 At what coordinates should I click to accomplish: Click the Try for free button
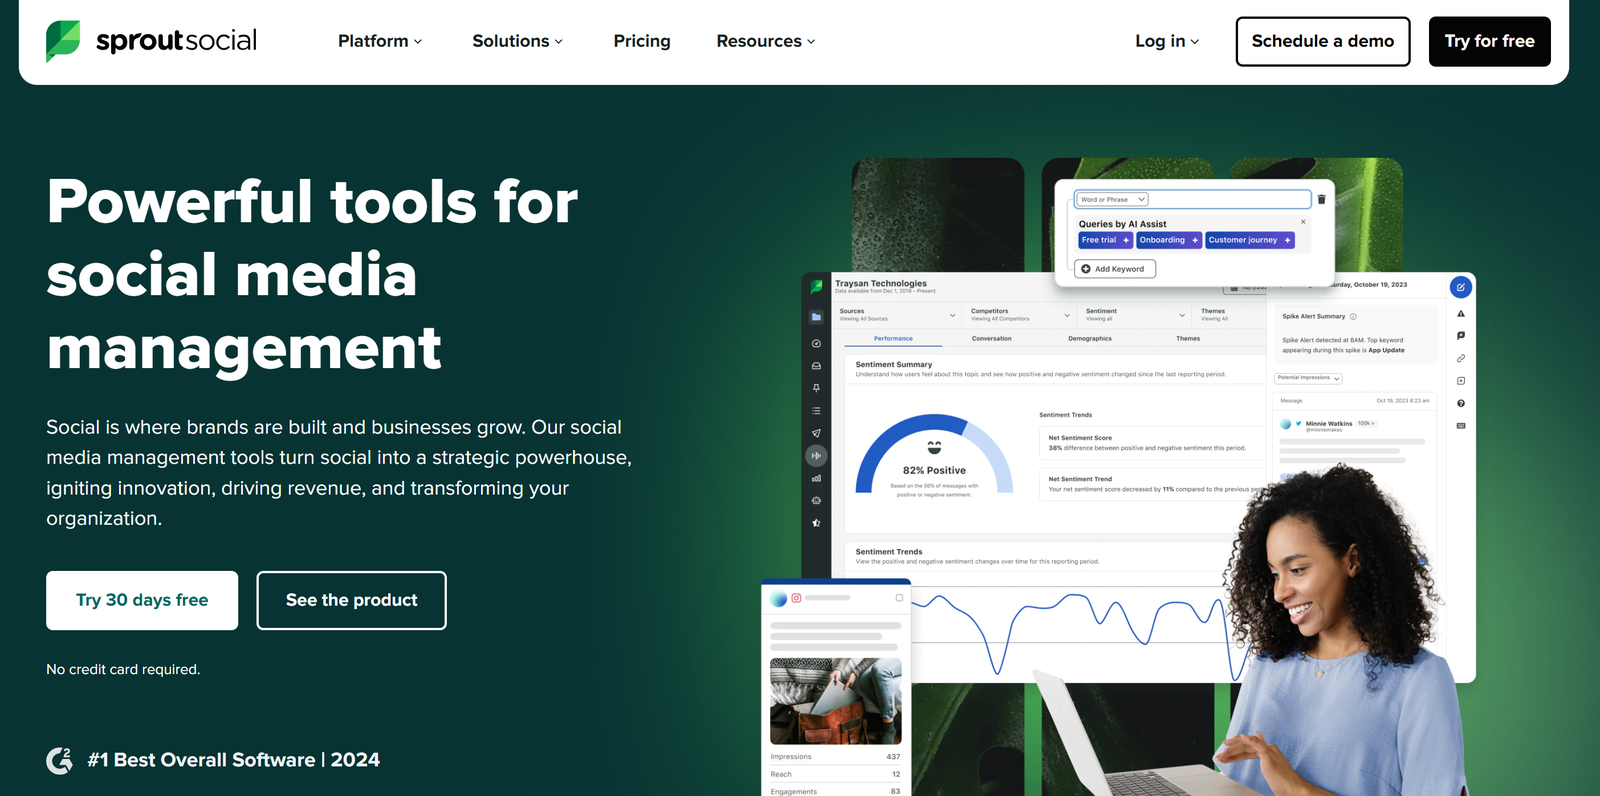coord(1489,42)
